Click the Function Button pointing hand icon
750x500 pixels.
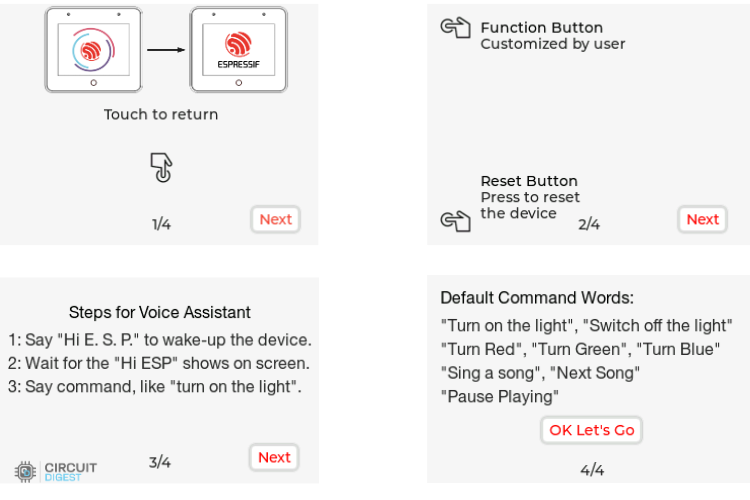(455, 28)
